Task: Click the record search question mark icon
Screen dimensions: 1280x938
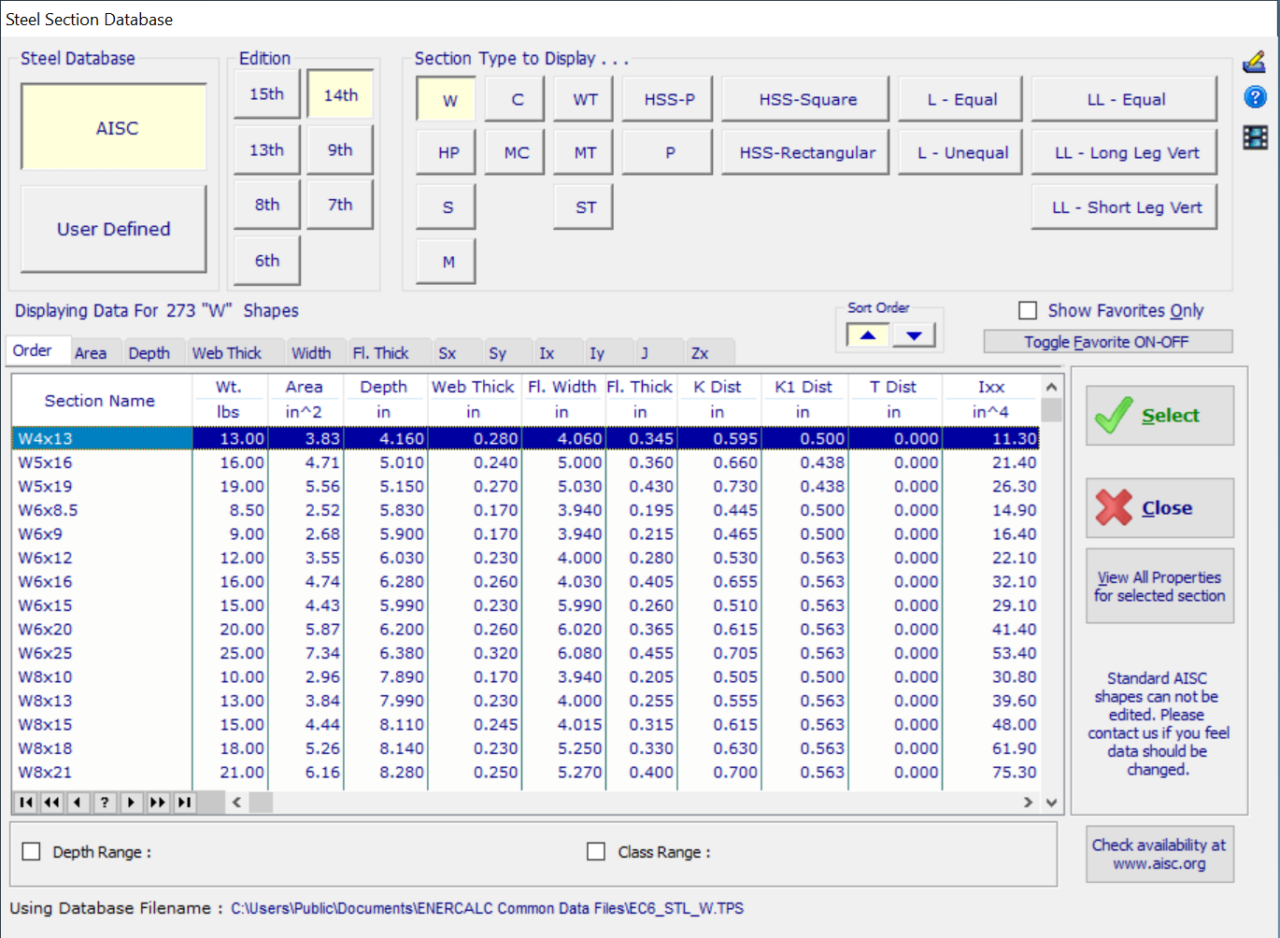Action: 104,802
